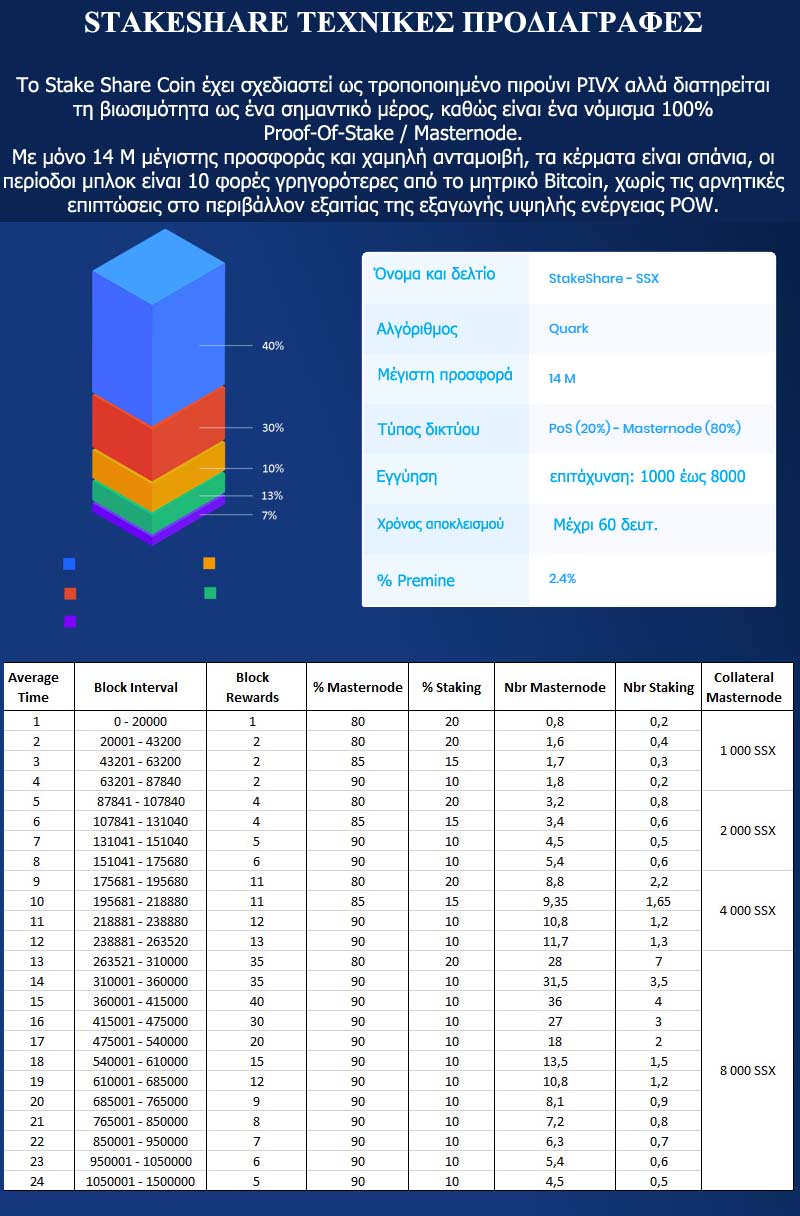
Task: Click the % Staking column header
Action: point(451,687)
